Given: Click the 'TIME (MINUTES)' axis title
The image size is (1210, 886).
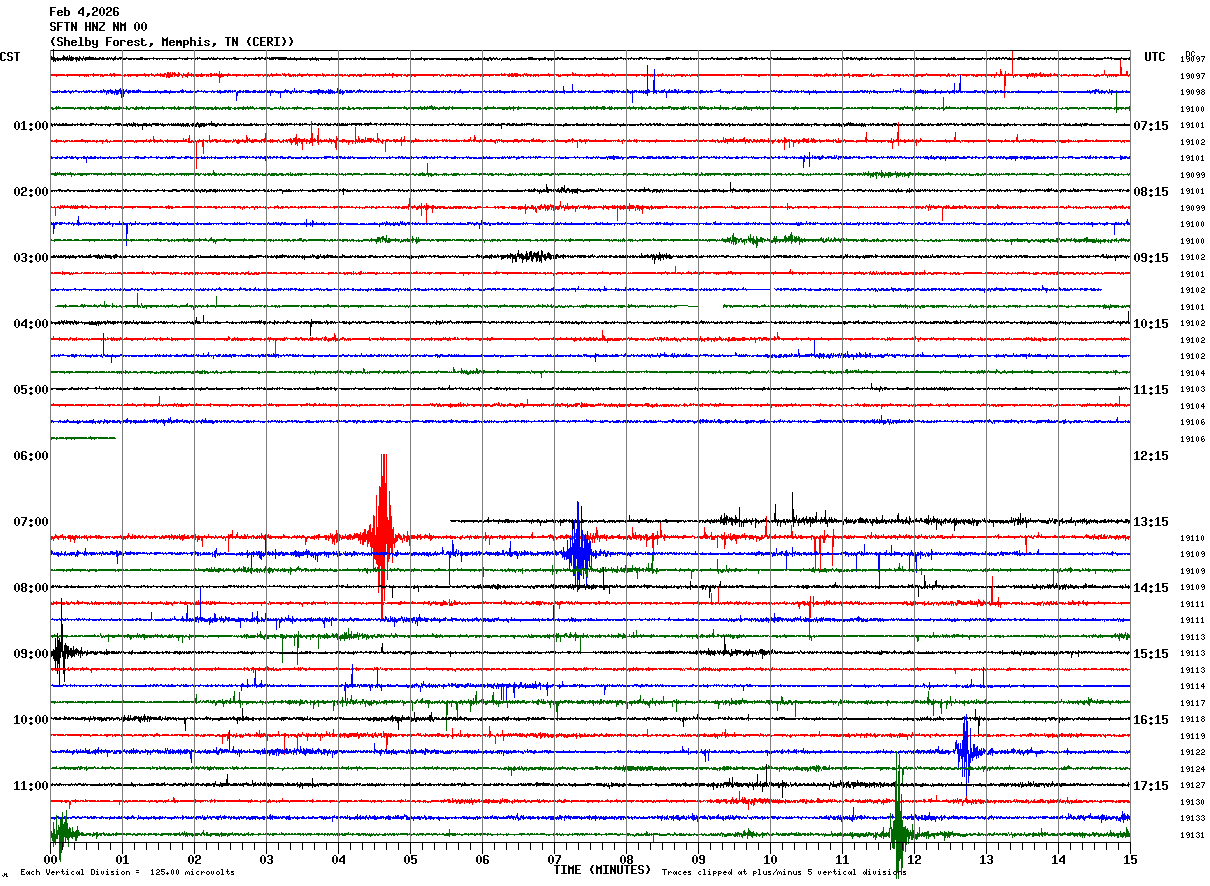Looking at the screenshot, I should coord(602,870).
